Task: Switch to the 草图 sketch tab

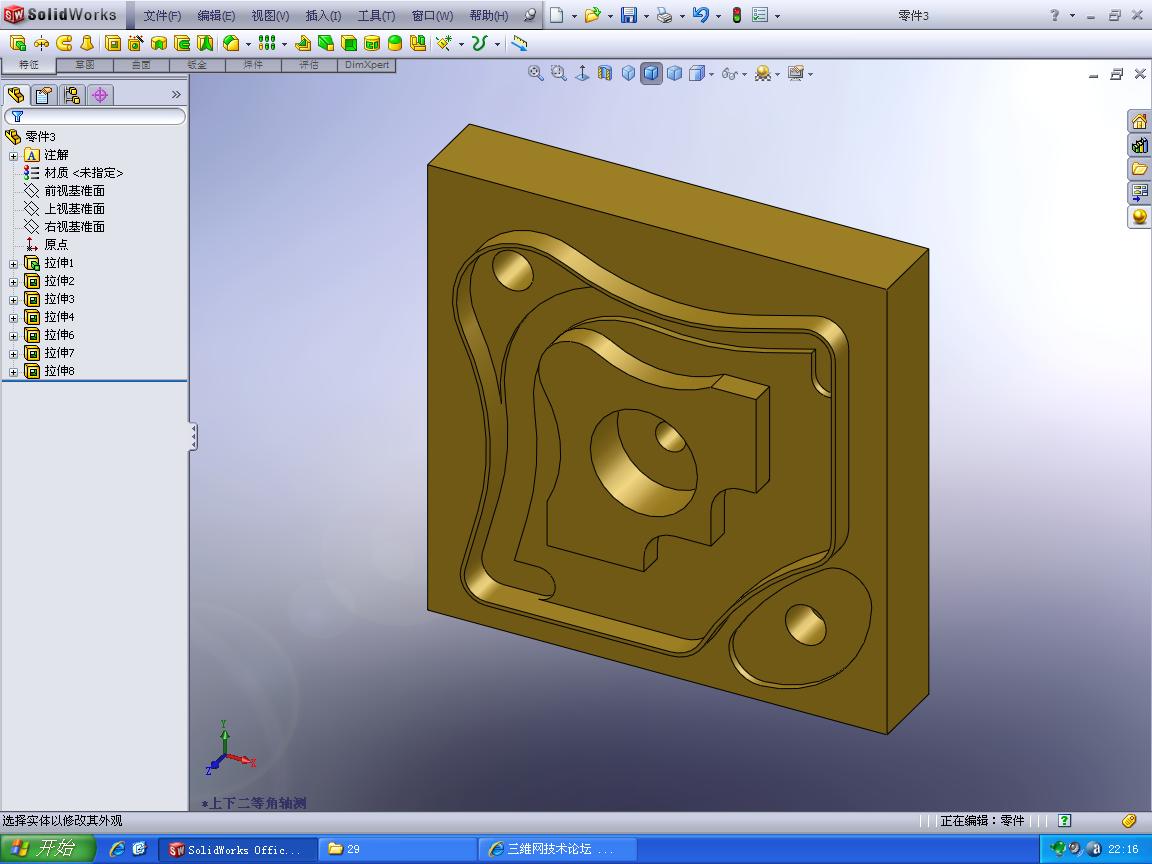Action: point(85,65)
